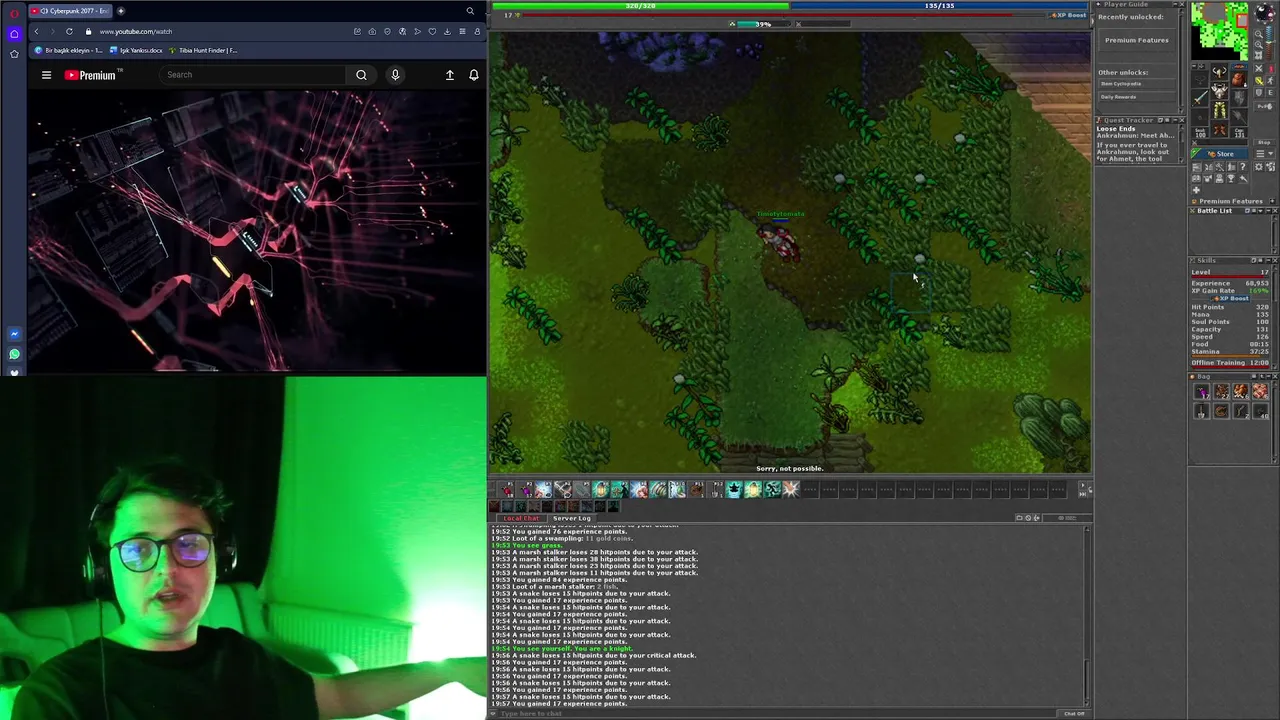Screen dimensions: 1280x720
Task: Toggle the chase opponent mode icon
Action: click(x=1269, y=81)
